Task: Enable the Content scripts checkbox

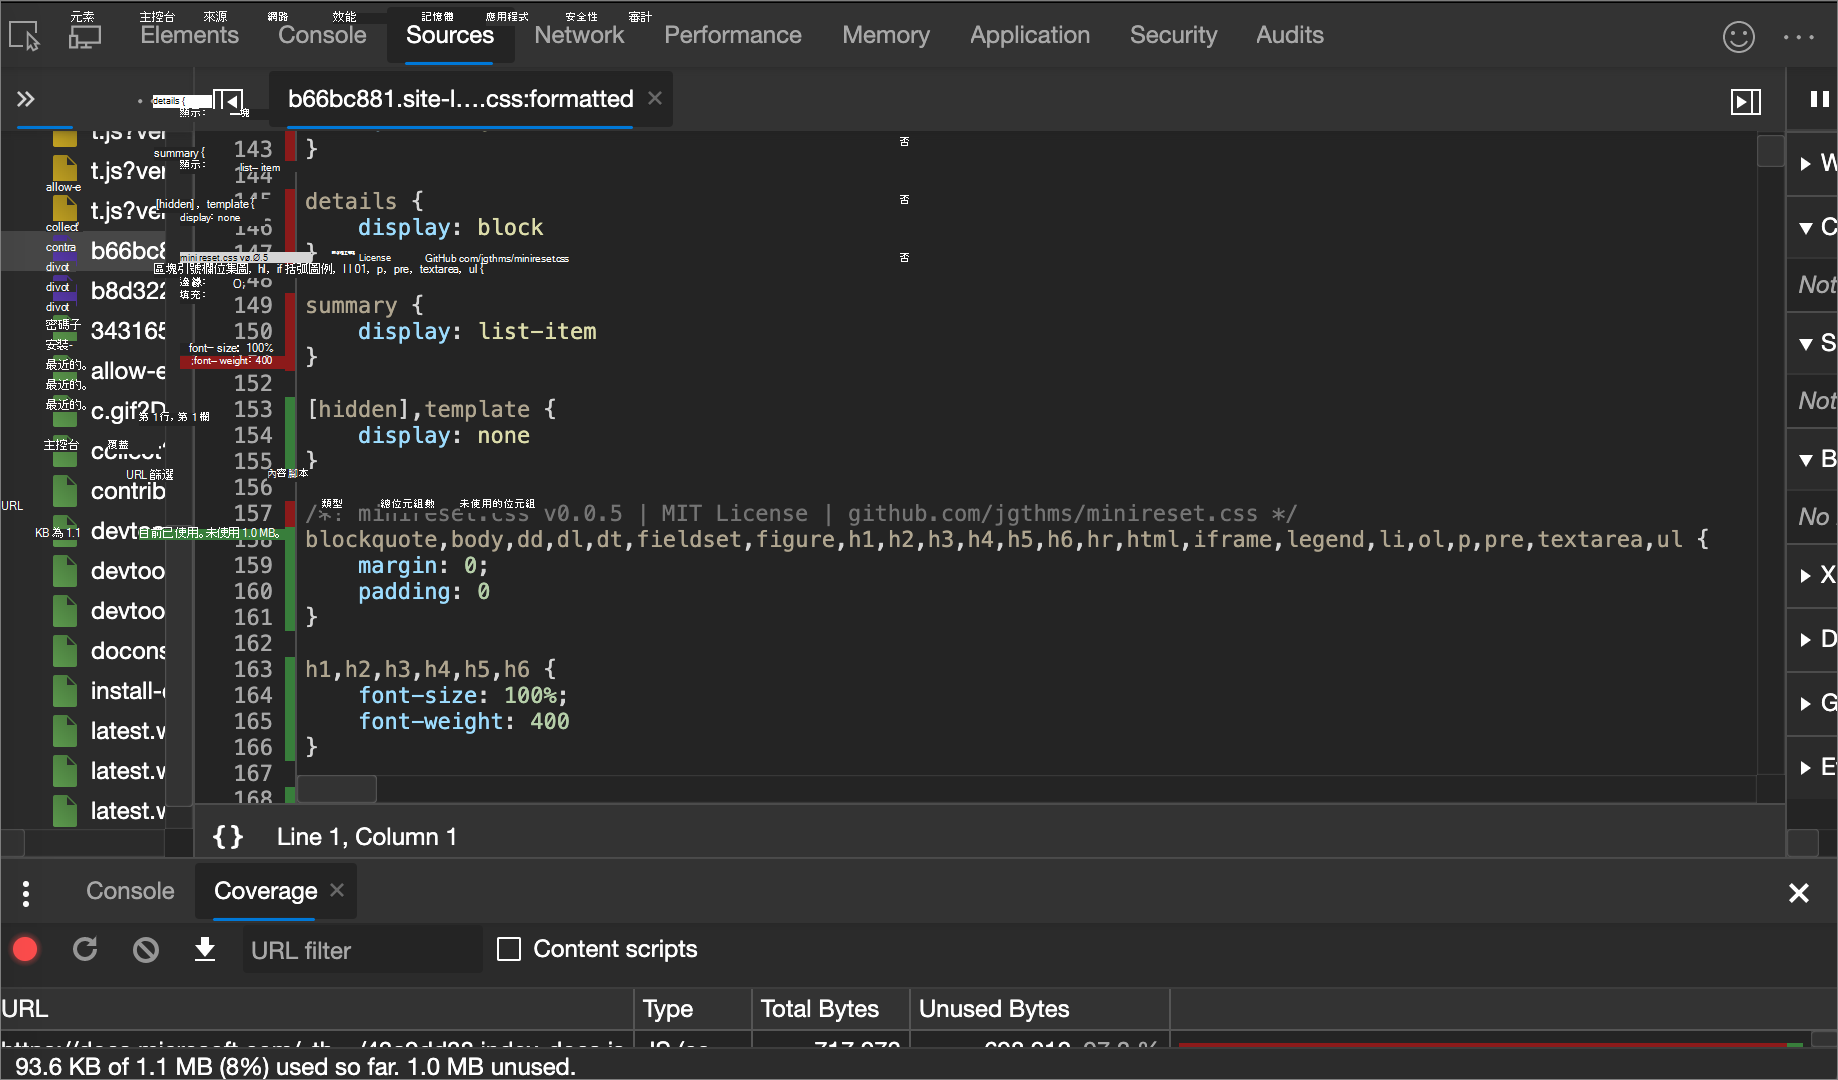Action: 509,949
